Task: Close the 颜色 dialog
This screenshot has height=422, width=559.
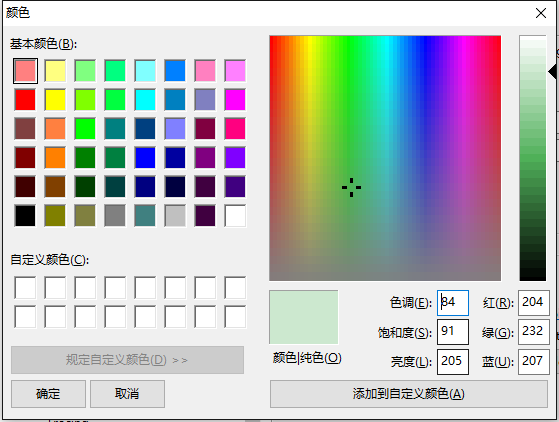Action: click(x=541, y=13)
